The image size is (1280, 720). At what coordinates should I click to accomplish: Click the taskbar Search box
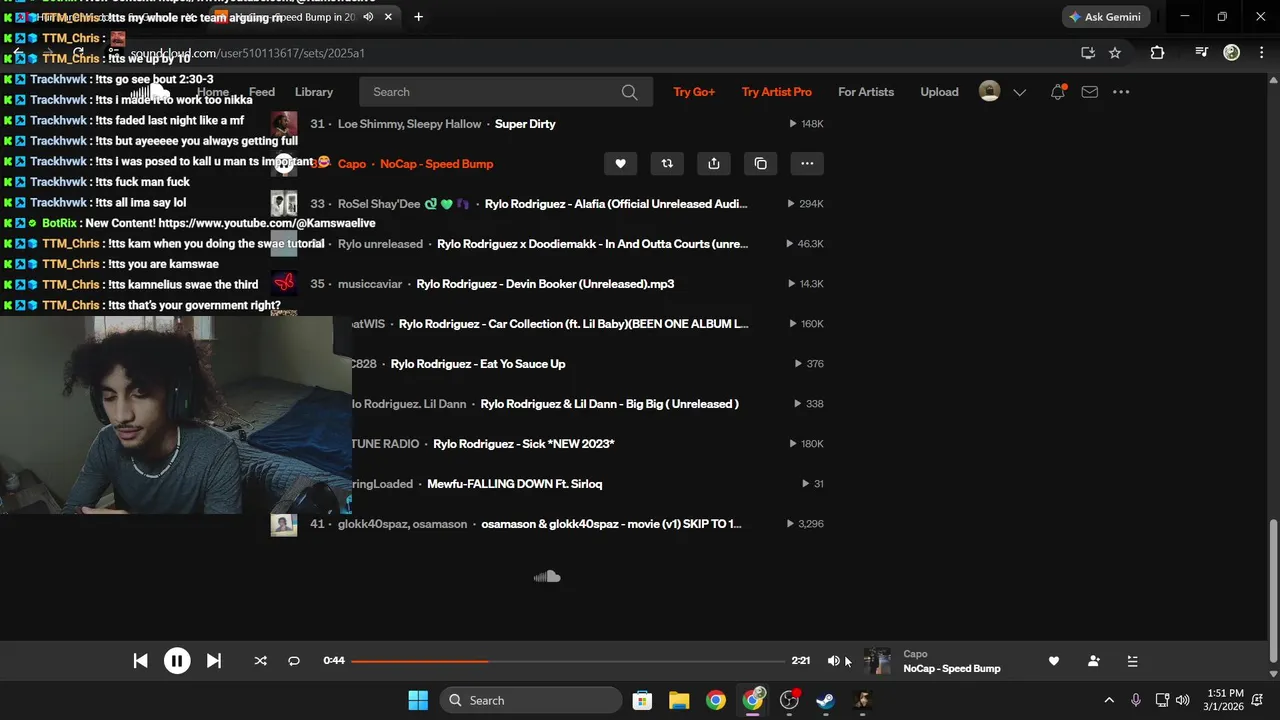coord(531,700)
